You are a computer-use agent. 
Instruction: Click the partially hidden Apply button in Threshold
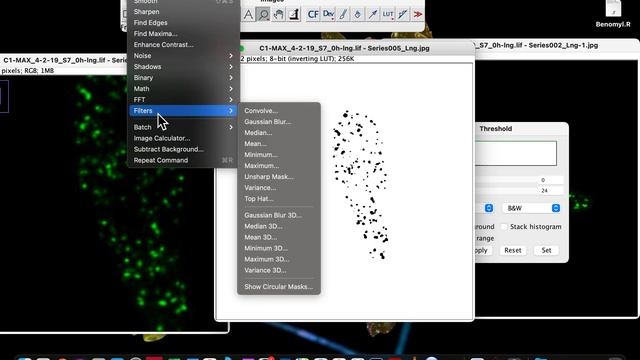pyautogui.click(x=483, y=250)
